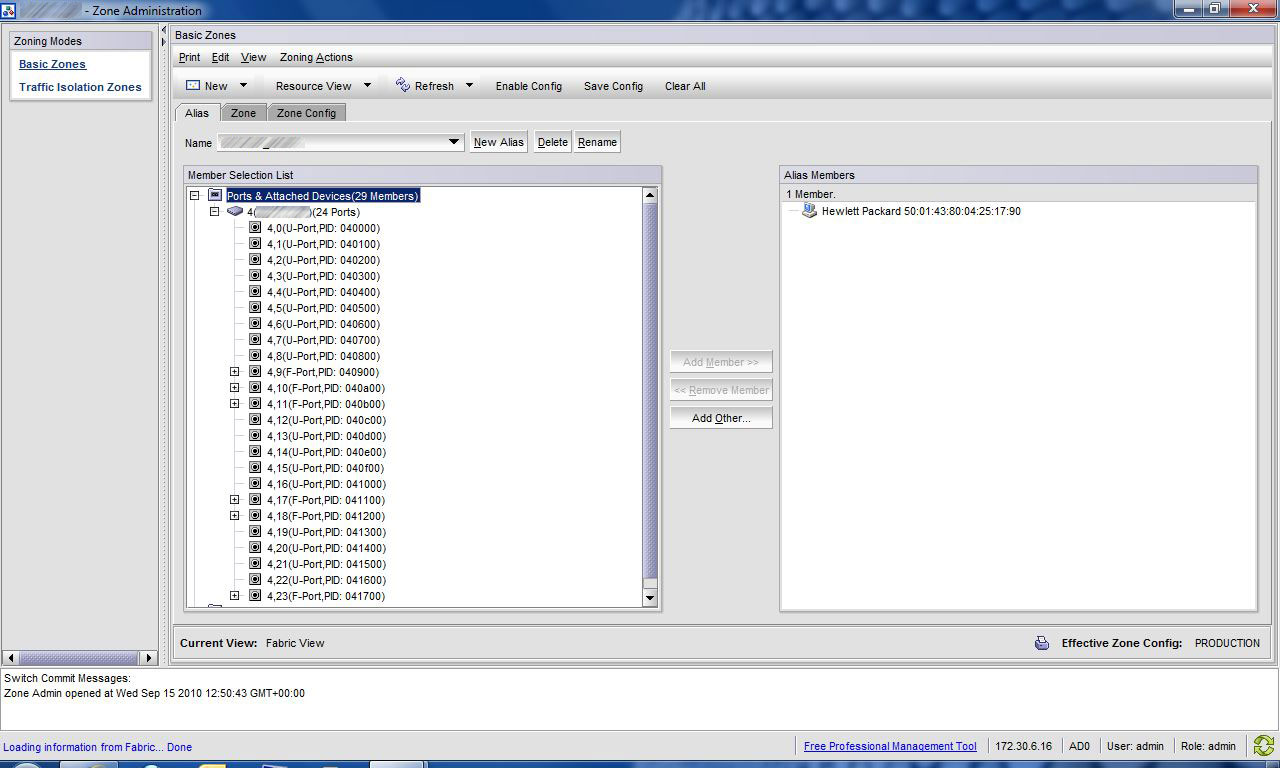
Task: Select Hewlett Packard 50:01:43:80:04:25:17:90 alias member
Action: click(x=921, y=211)
